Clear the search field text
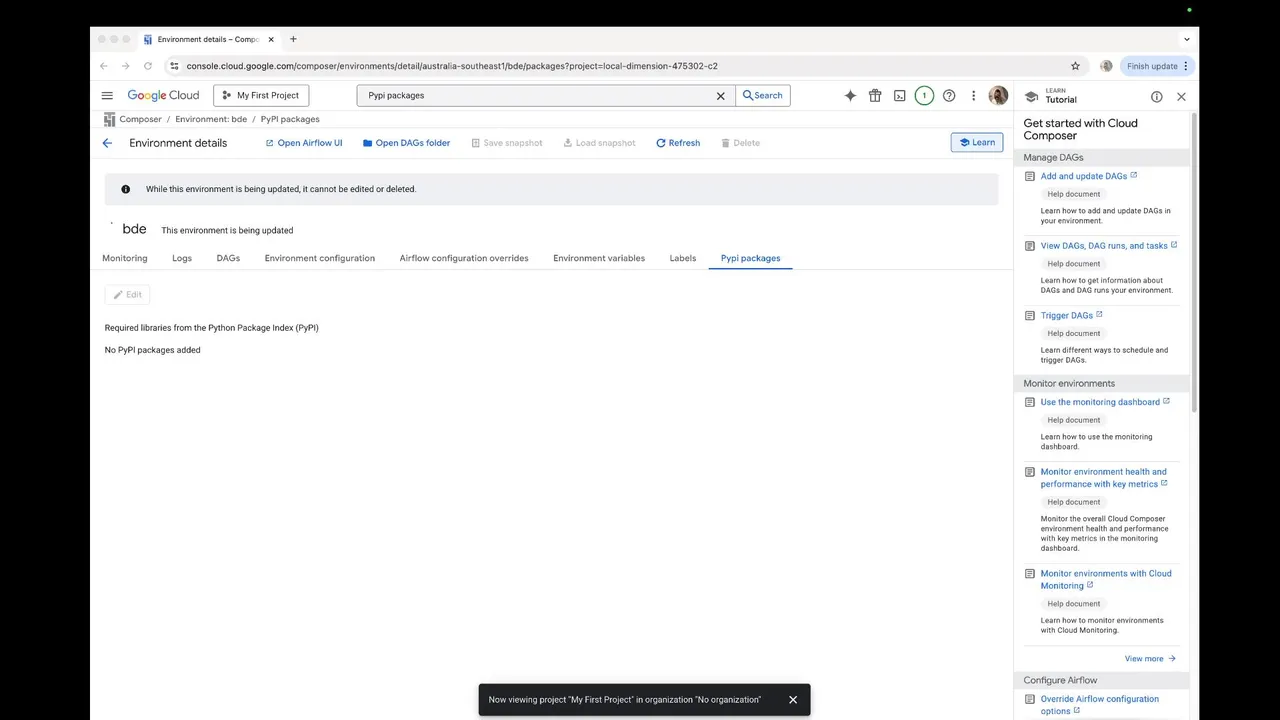 pyautogui.click(x=720, y=96)
